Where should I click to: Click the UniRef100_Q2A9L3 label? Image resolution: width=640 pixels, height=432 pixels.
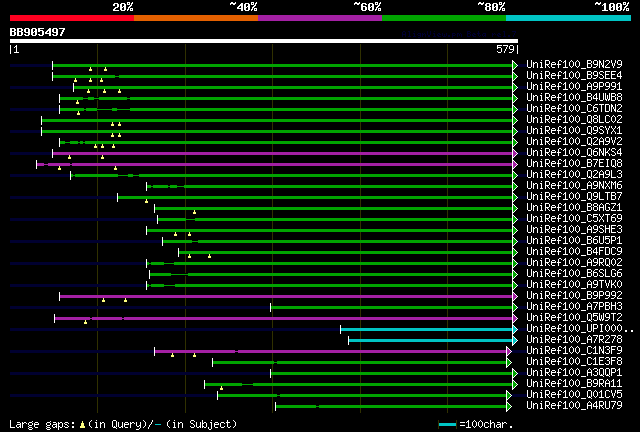point(574,175)
